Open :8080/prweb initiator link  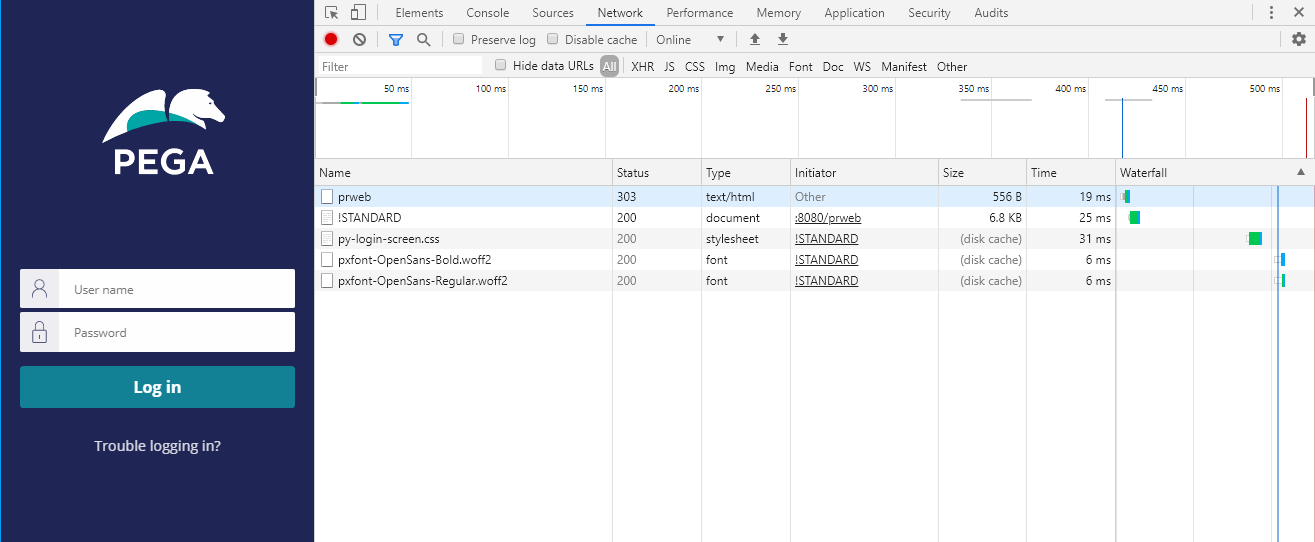pos(828,218)
